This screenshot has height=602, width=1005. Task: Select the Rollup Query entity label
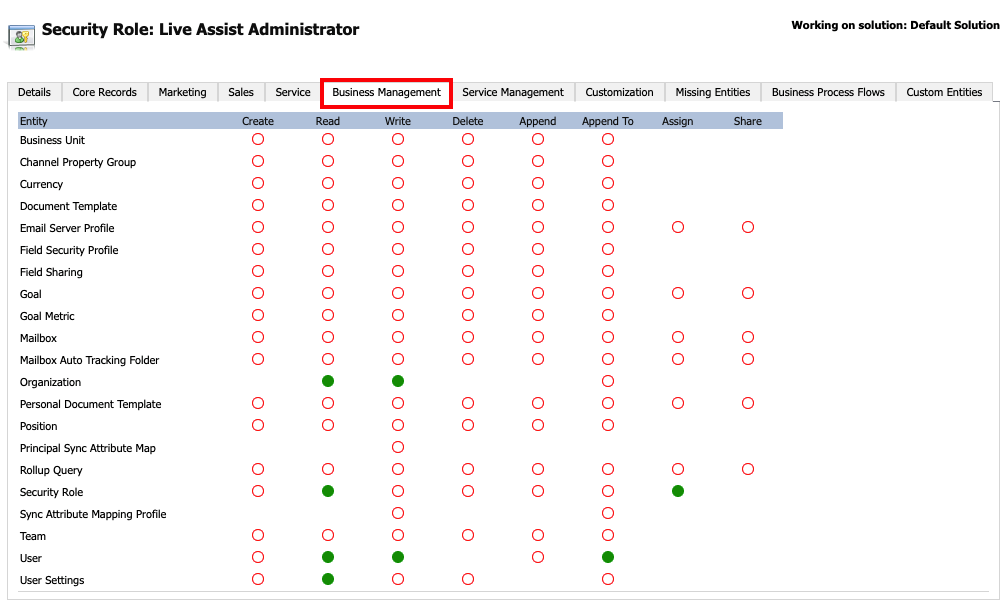point(51,471)
